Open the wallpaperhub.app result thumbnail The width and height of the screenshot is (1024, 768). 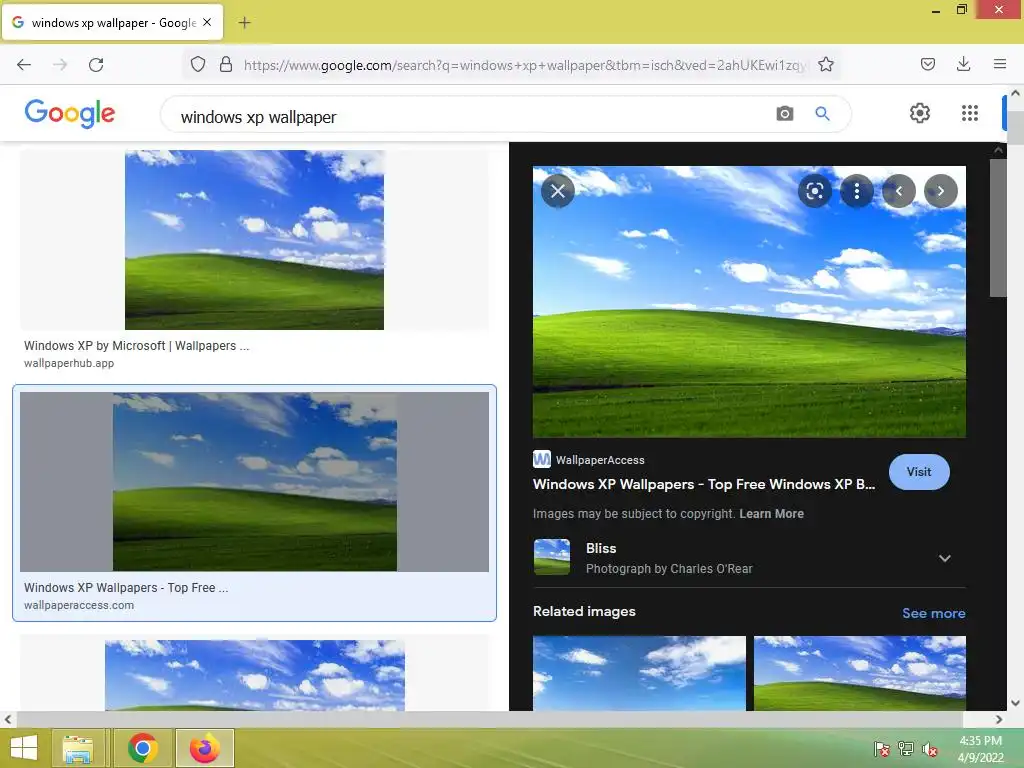(x=254, y=240)
